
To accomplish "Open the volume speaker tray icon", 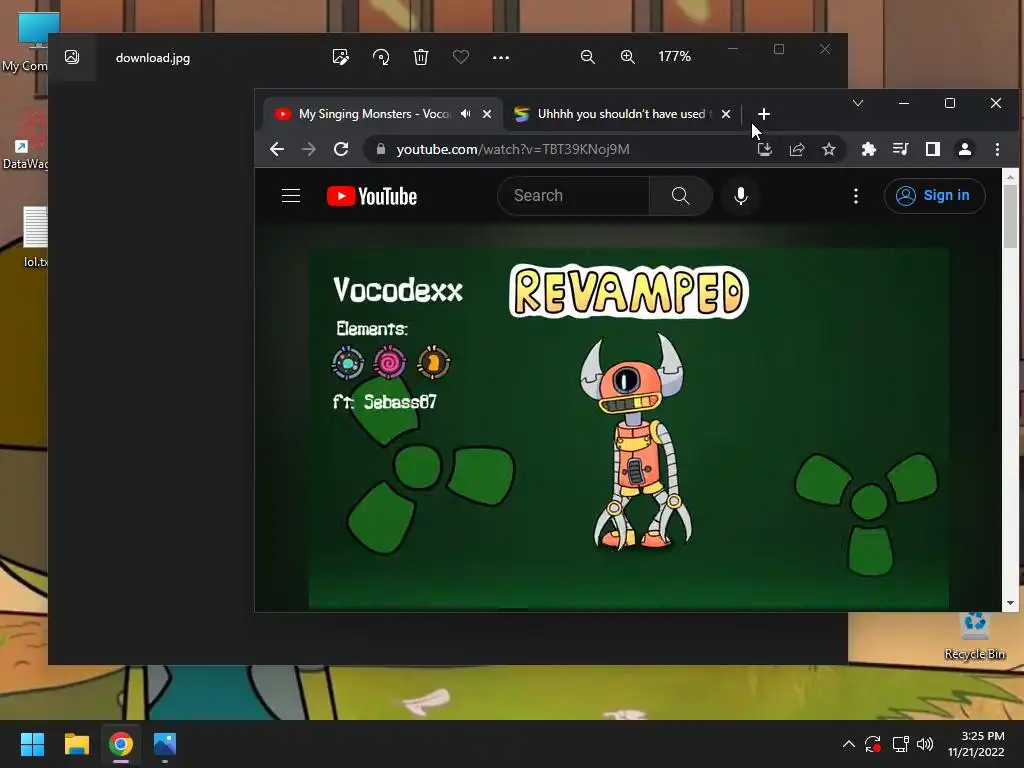I will click(x=925, y=744).
